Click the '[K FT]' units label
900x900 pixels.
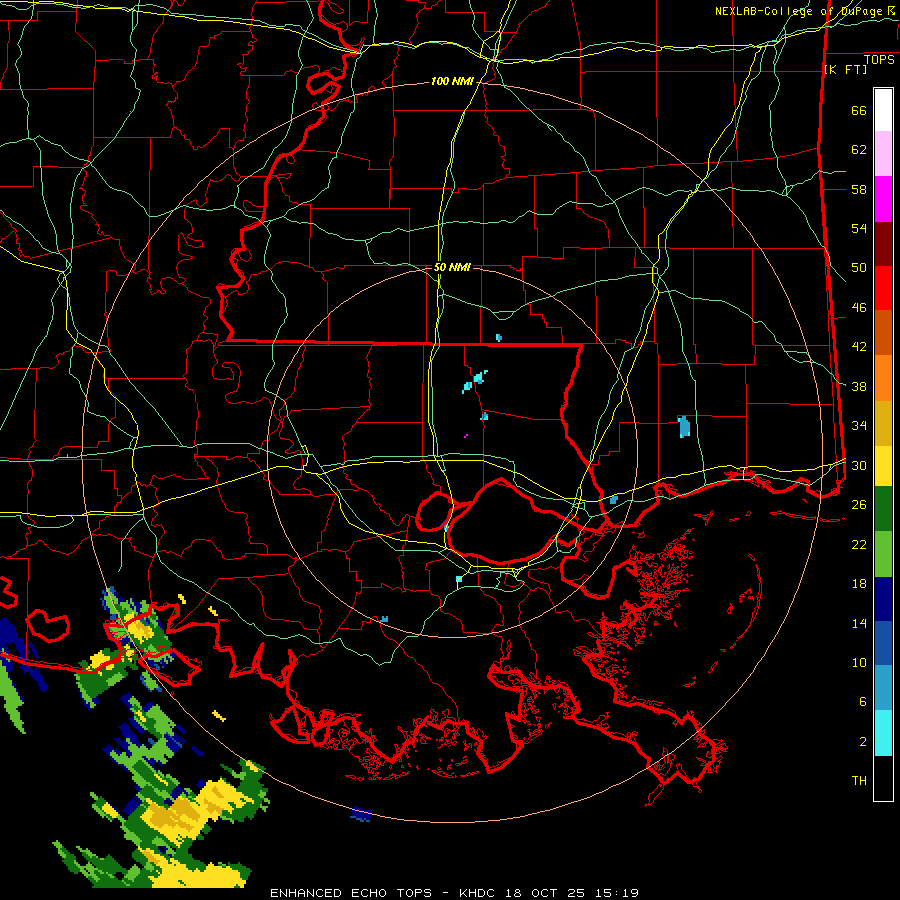click(x=845, y=69)
